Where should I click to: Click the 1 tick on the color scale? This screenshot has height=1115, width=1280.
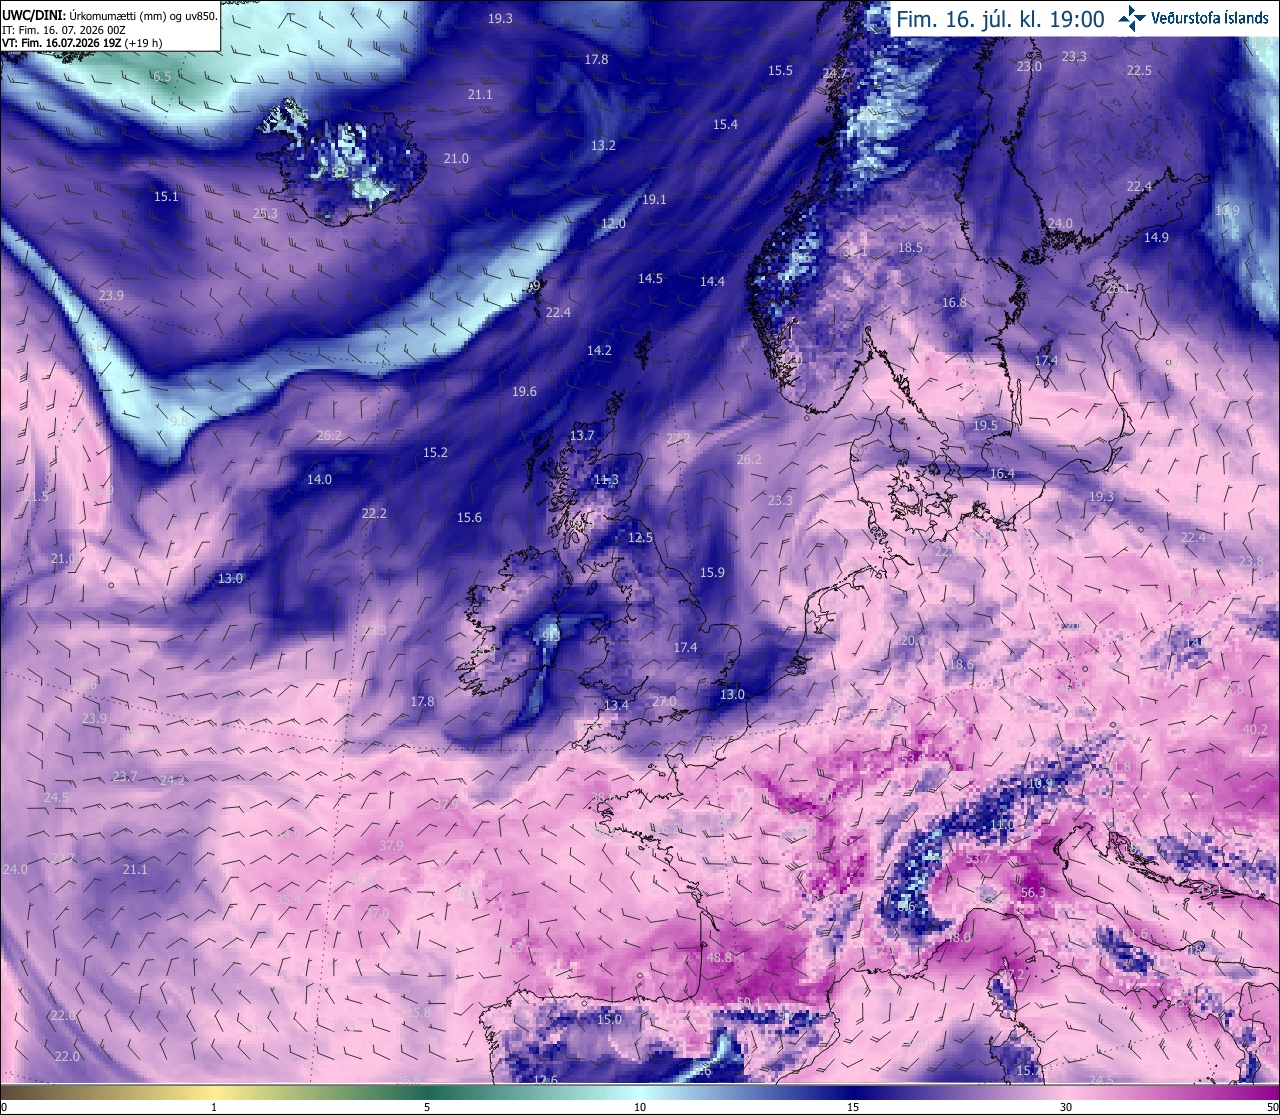tap(214, 1107)
